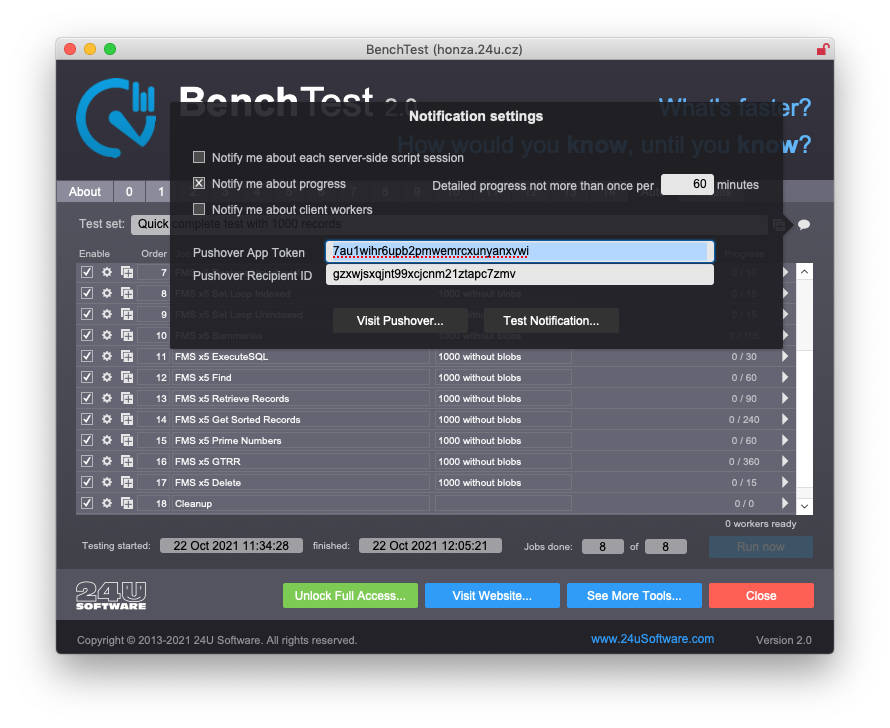Viewport: 890px width, 728px height.
Task: Disable the Cleanup job checkbox
Action: pos(87,503)
